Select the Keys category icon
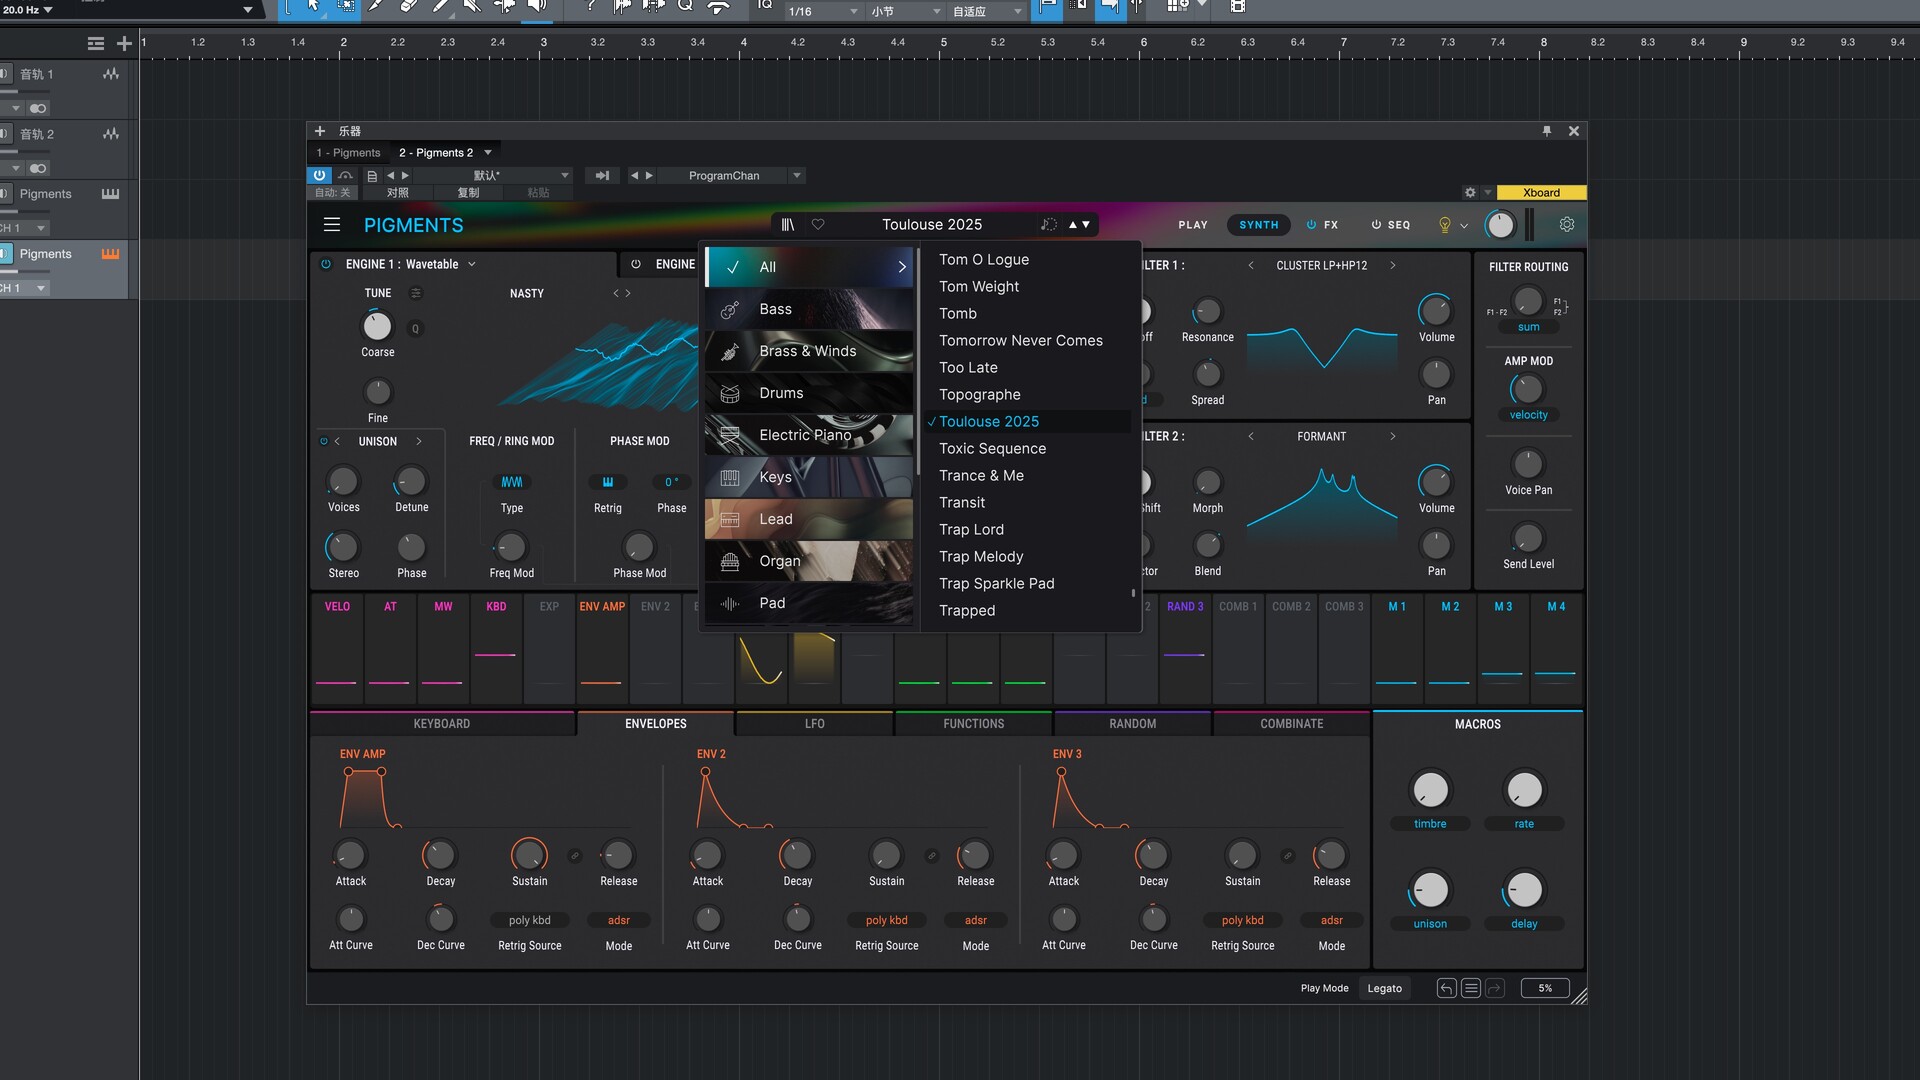The height and width of the screenshot is (1080, 1920). click(x=730, y=478)
